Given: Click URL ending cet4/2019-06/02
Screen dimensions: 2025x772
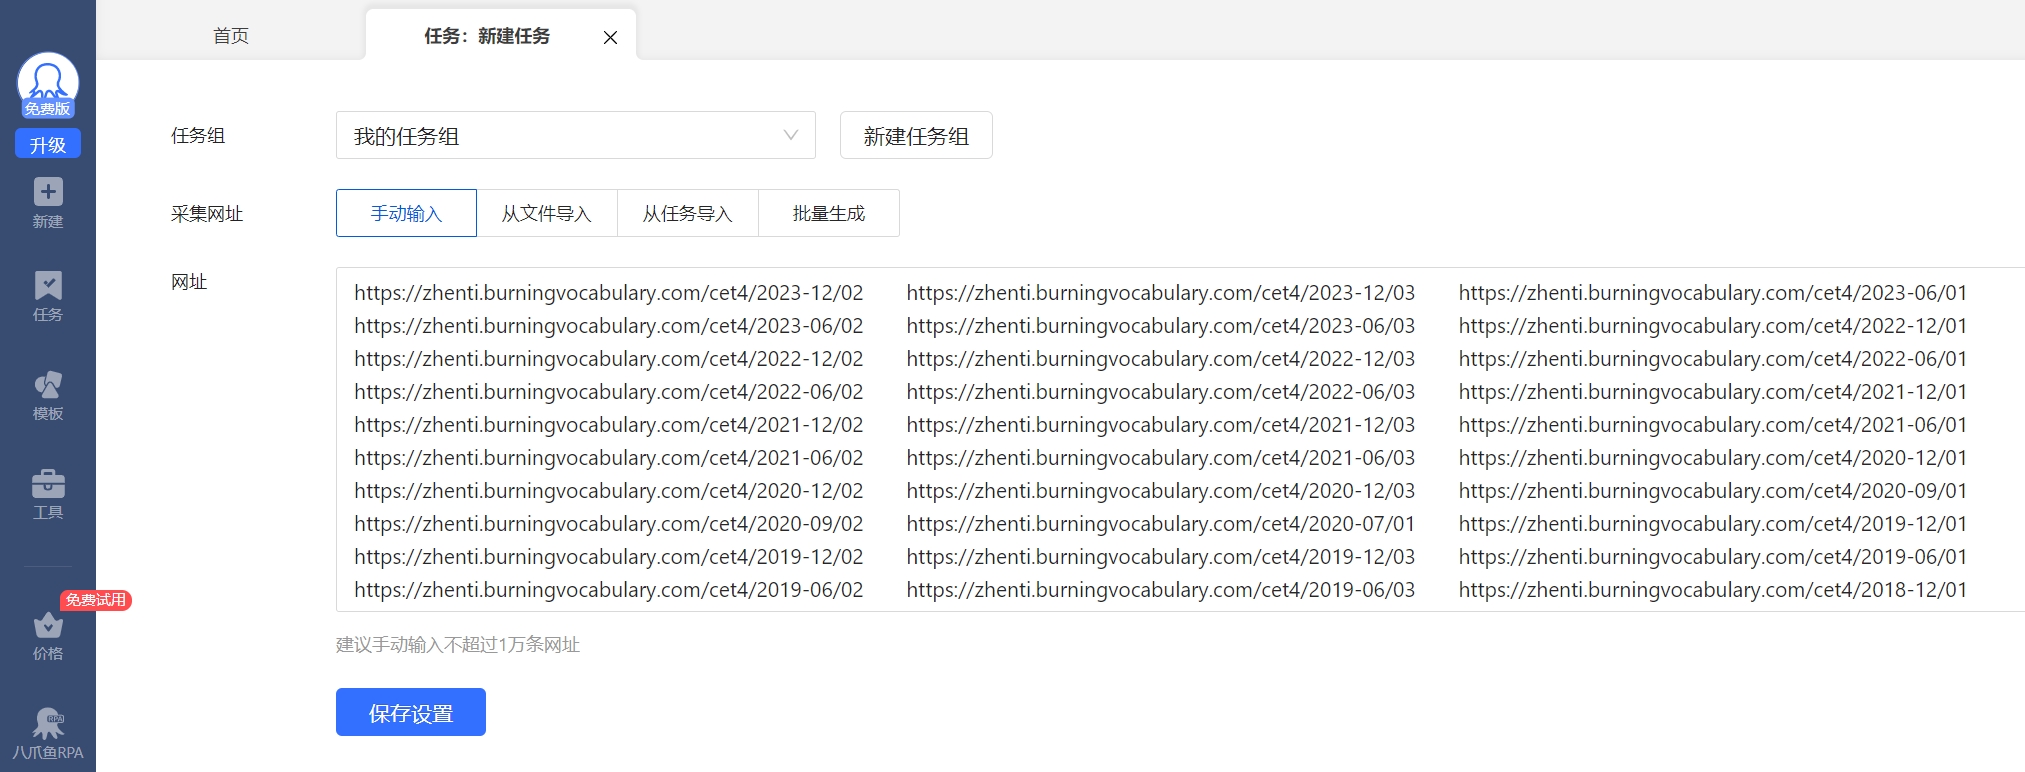Looking at the screenshot, I should click(x=609, y=590).
